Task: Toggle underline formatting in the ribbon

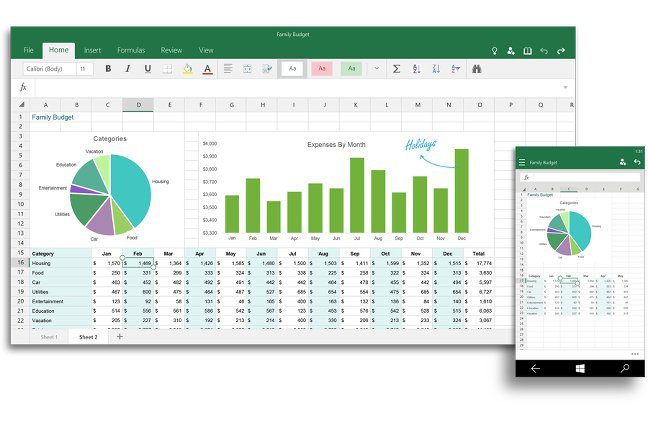Action: point(148,69)
